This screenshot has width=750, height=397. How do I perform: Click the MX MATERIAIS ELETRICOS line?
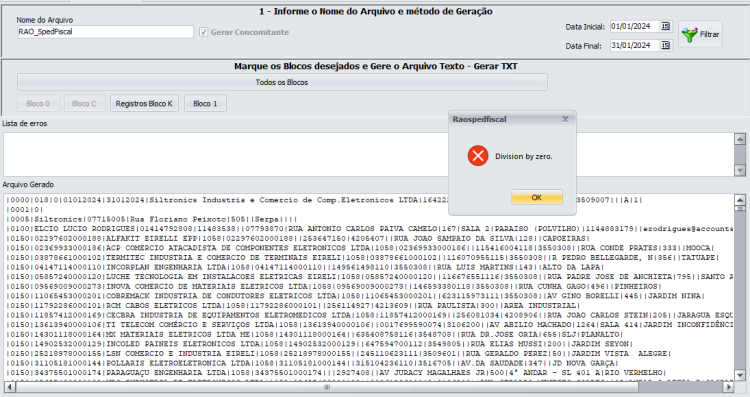pos(314,334)
